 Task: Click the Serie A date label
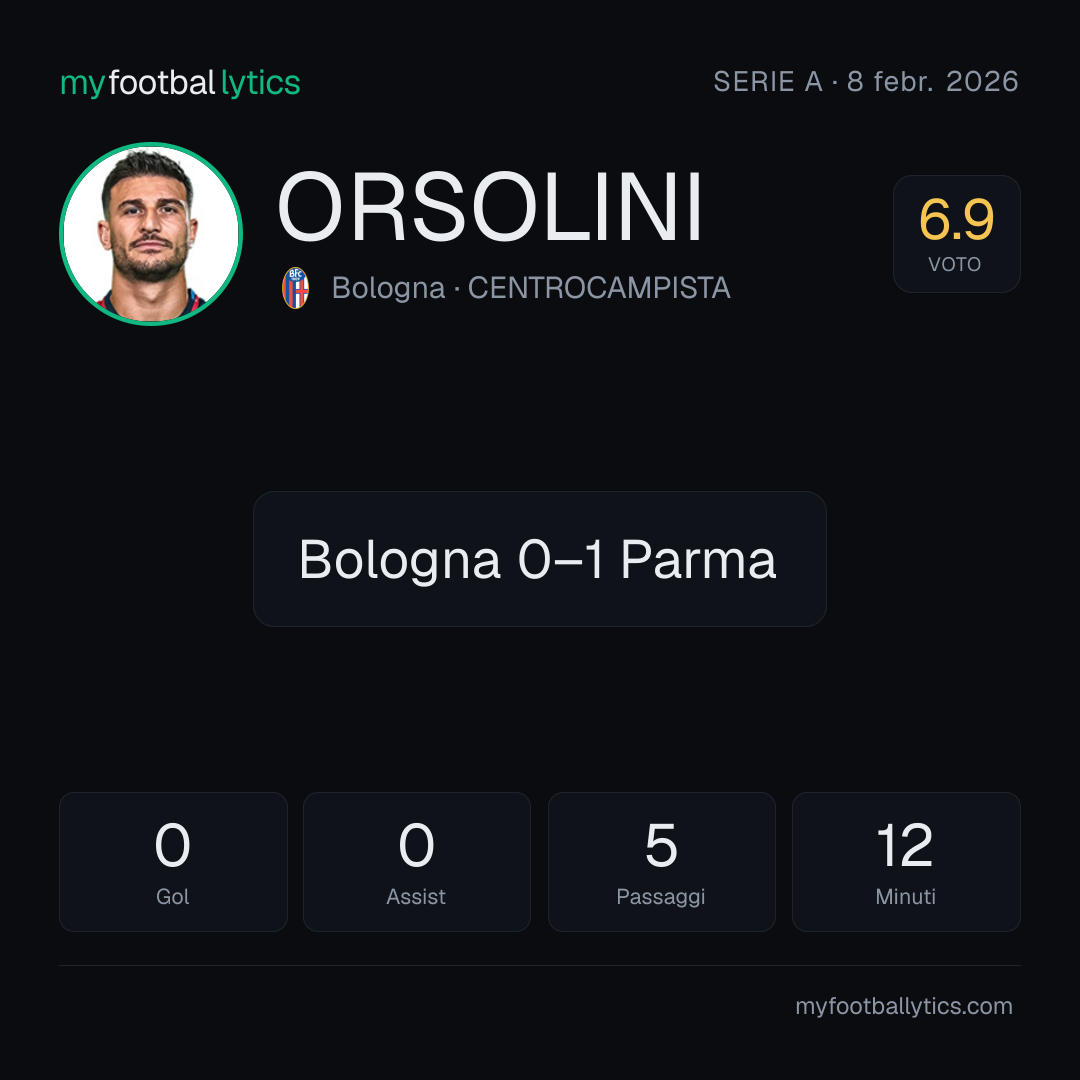click(x=866, y=81)
